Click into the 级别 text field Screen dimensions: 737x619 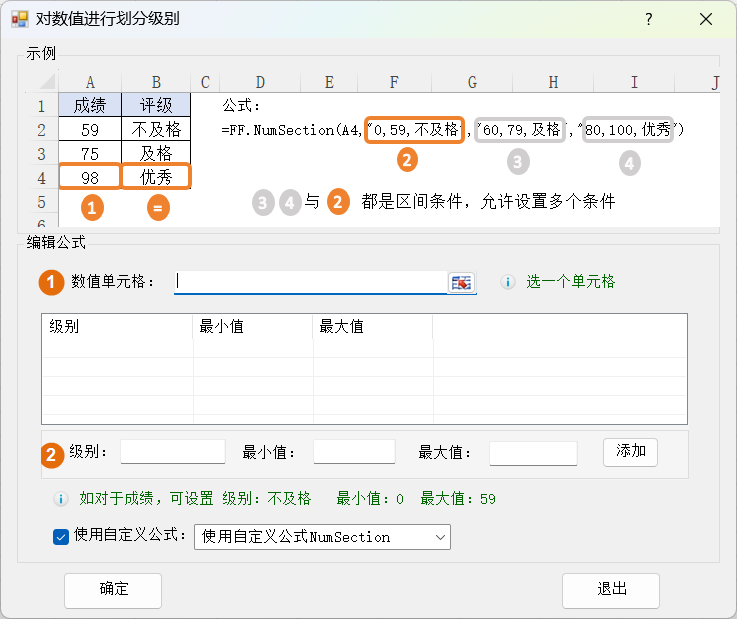pos(172,453)
